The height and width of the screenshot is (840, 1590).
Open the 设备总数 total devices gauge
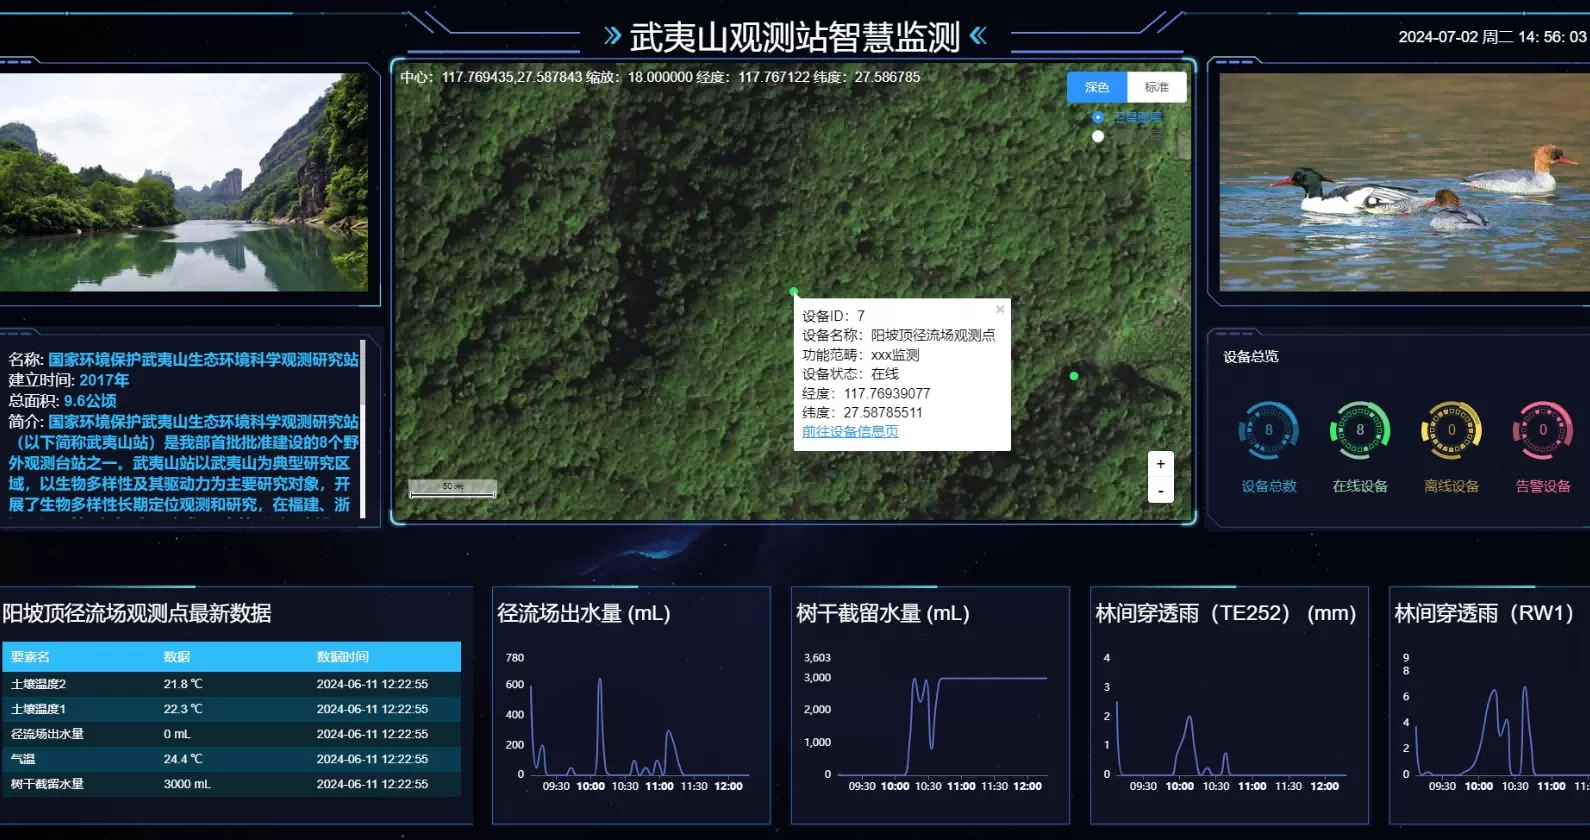(x=1269, y=430)
